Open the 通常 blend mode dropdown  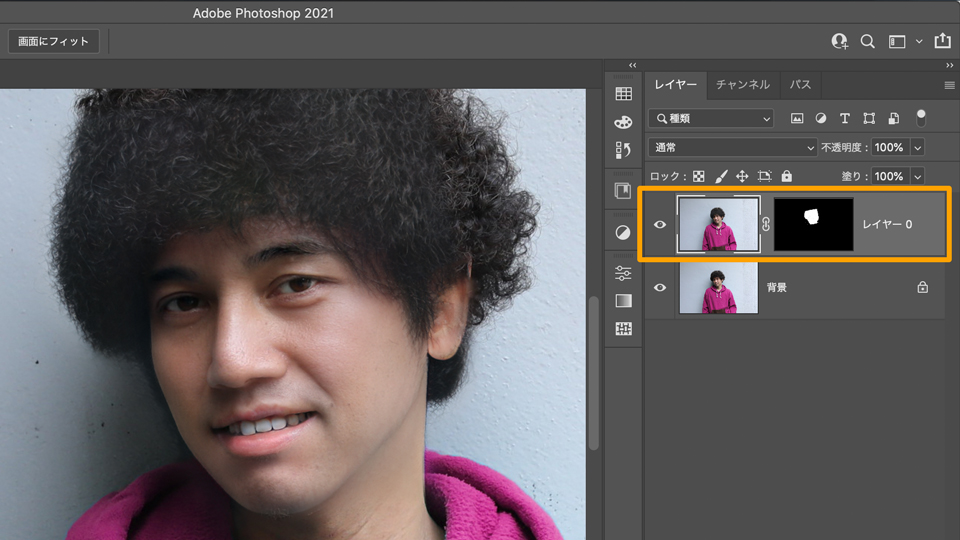733,147
